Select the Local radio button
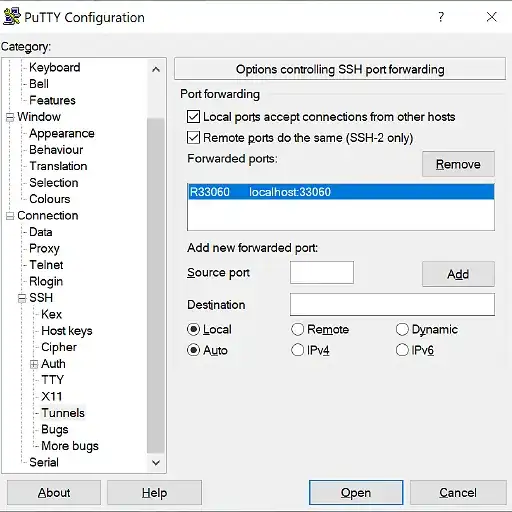Screen dimensions: 512x512 (x=193, y=329)
